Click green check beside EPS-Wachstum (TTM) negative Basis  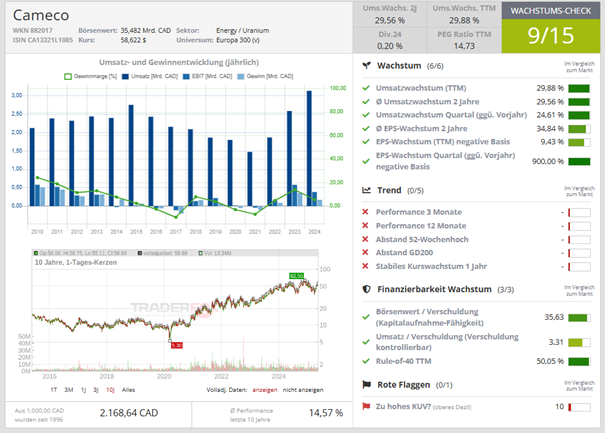[366, 142]
